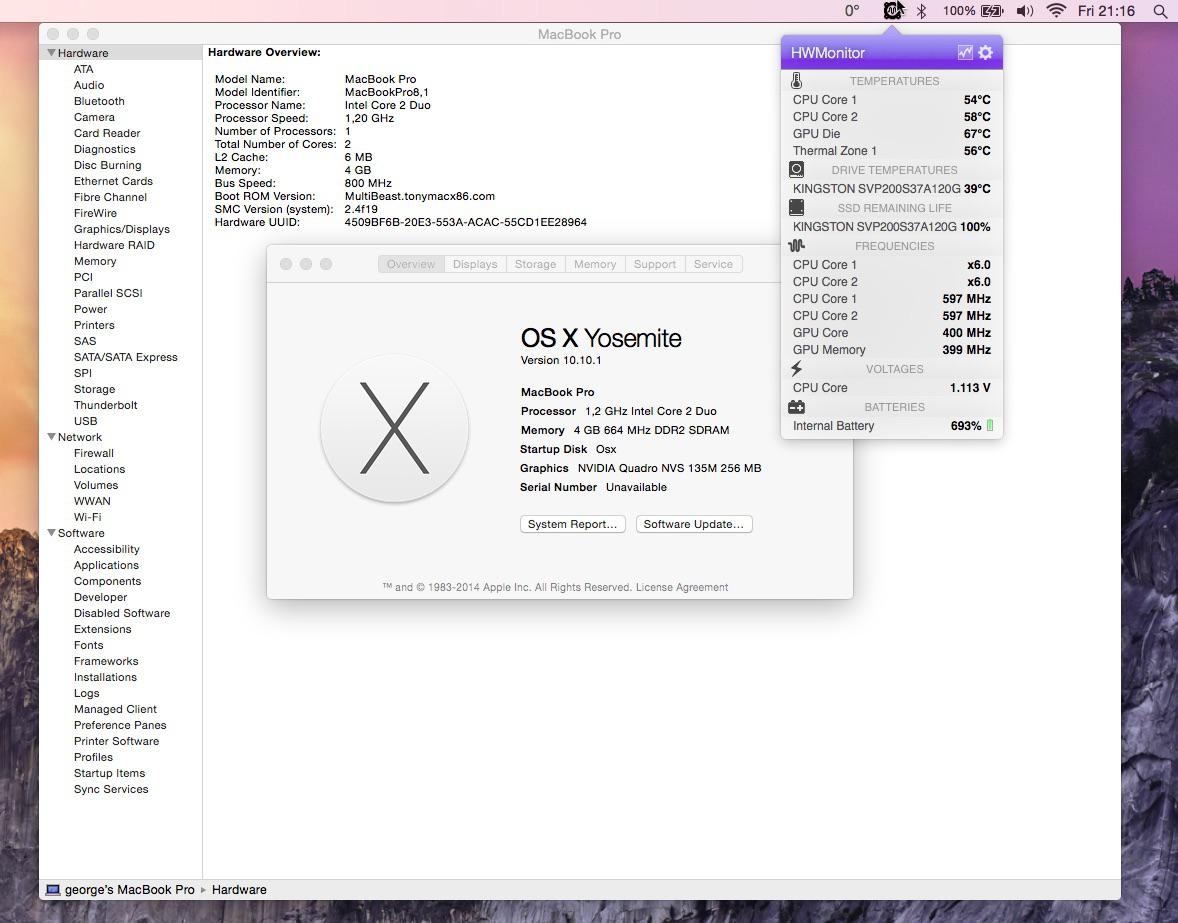Screen dimensions: 1178x923
Task: Collapse the Network section triangle
Action: click(51, 437)
